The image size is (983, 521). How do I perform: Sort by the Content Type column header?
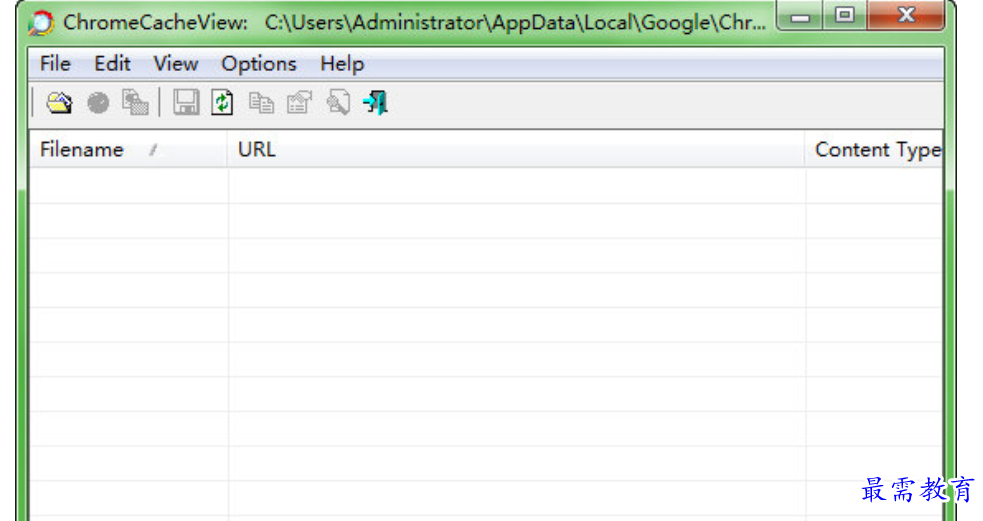click(x=874, y=149)
